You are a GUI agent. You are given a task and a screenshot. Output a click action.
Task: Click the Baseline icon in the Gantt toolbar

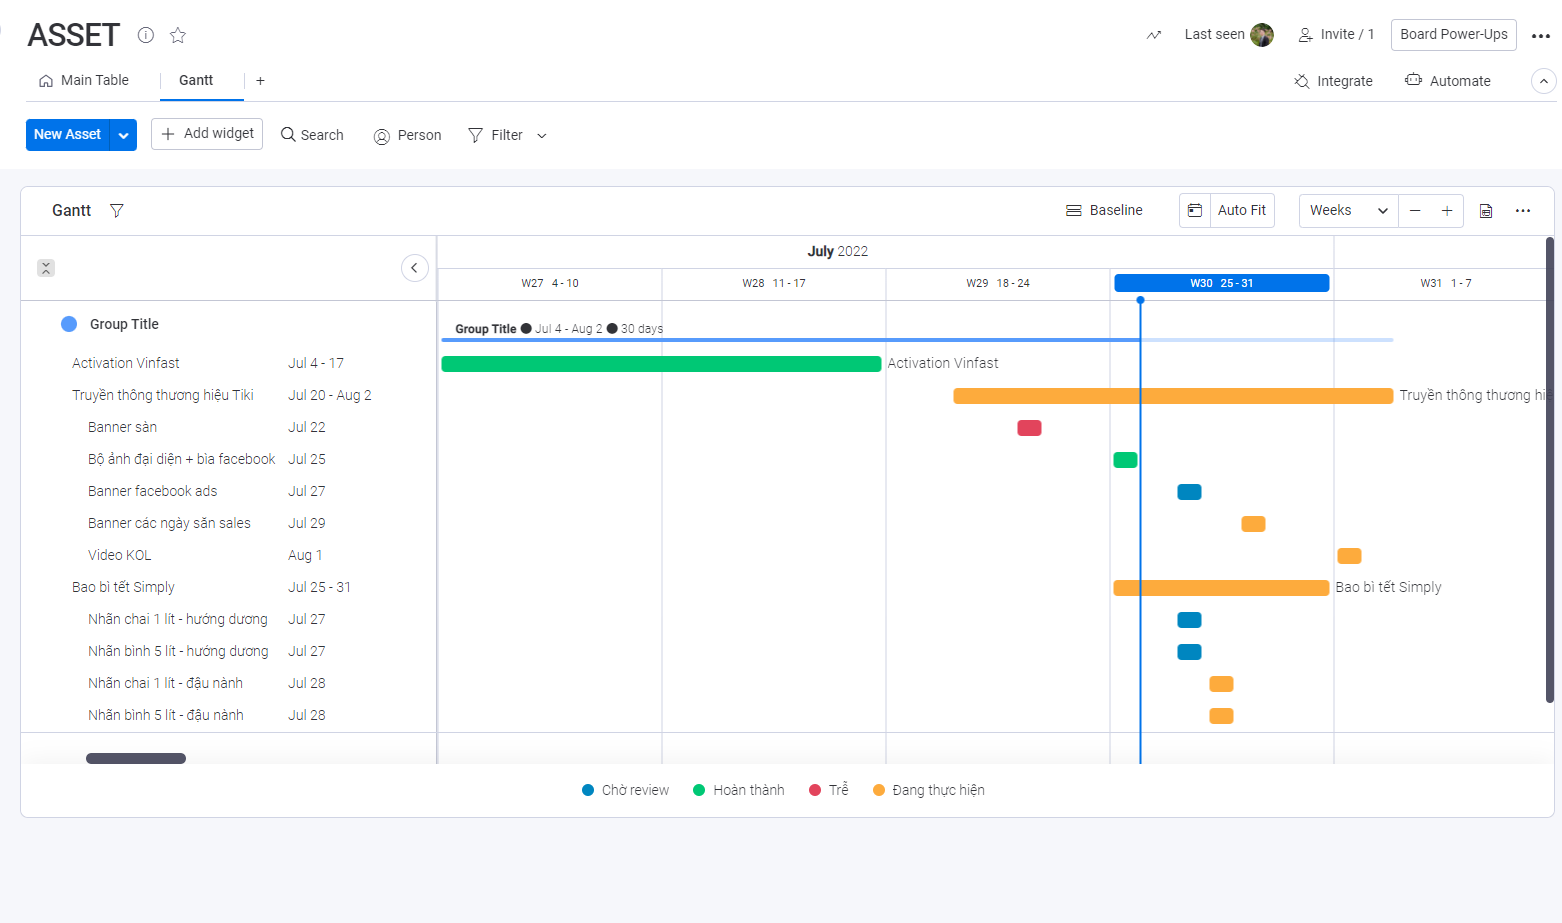1071,210
